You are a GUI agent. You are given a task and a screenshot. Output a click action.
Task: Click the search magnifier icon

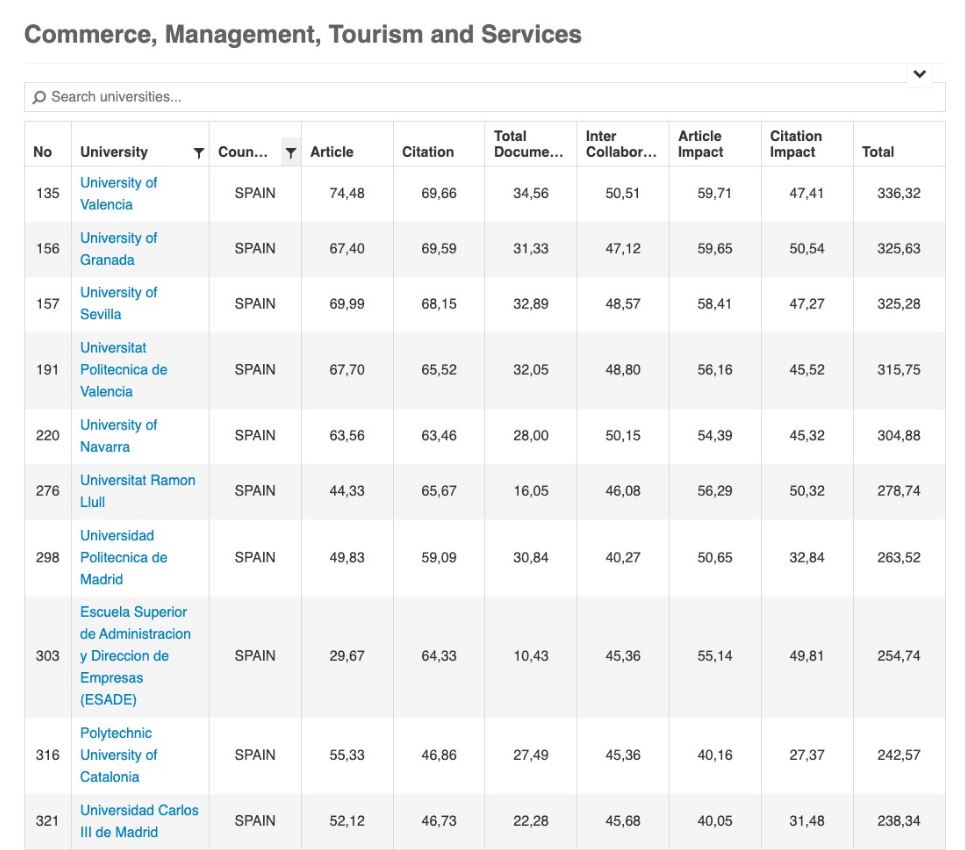(39, 97)
